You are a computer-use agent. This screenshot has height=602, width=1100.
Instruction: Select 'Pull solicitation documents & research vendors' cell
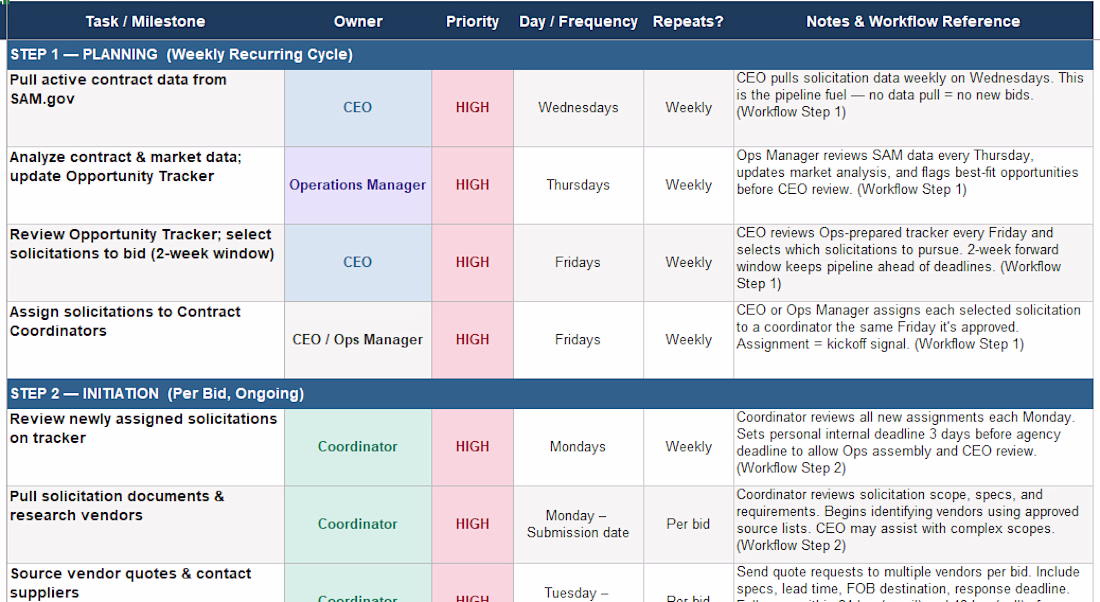[145, 524]
